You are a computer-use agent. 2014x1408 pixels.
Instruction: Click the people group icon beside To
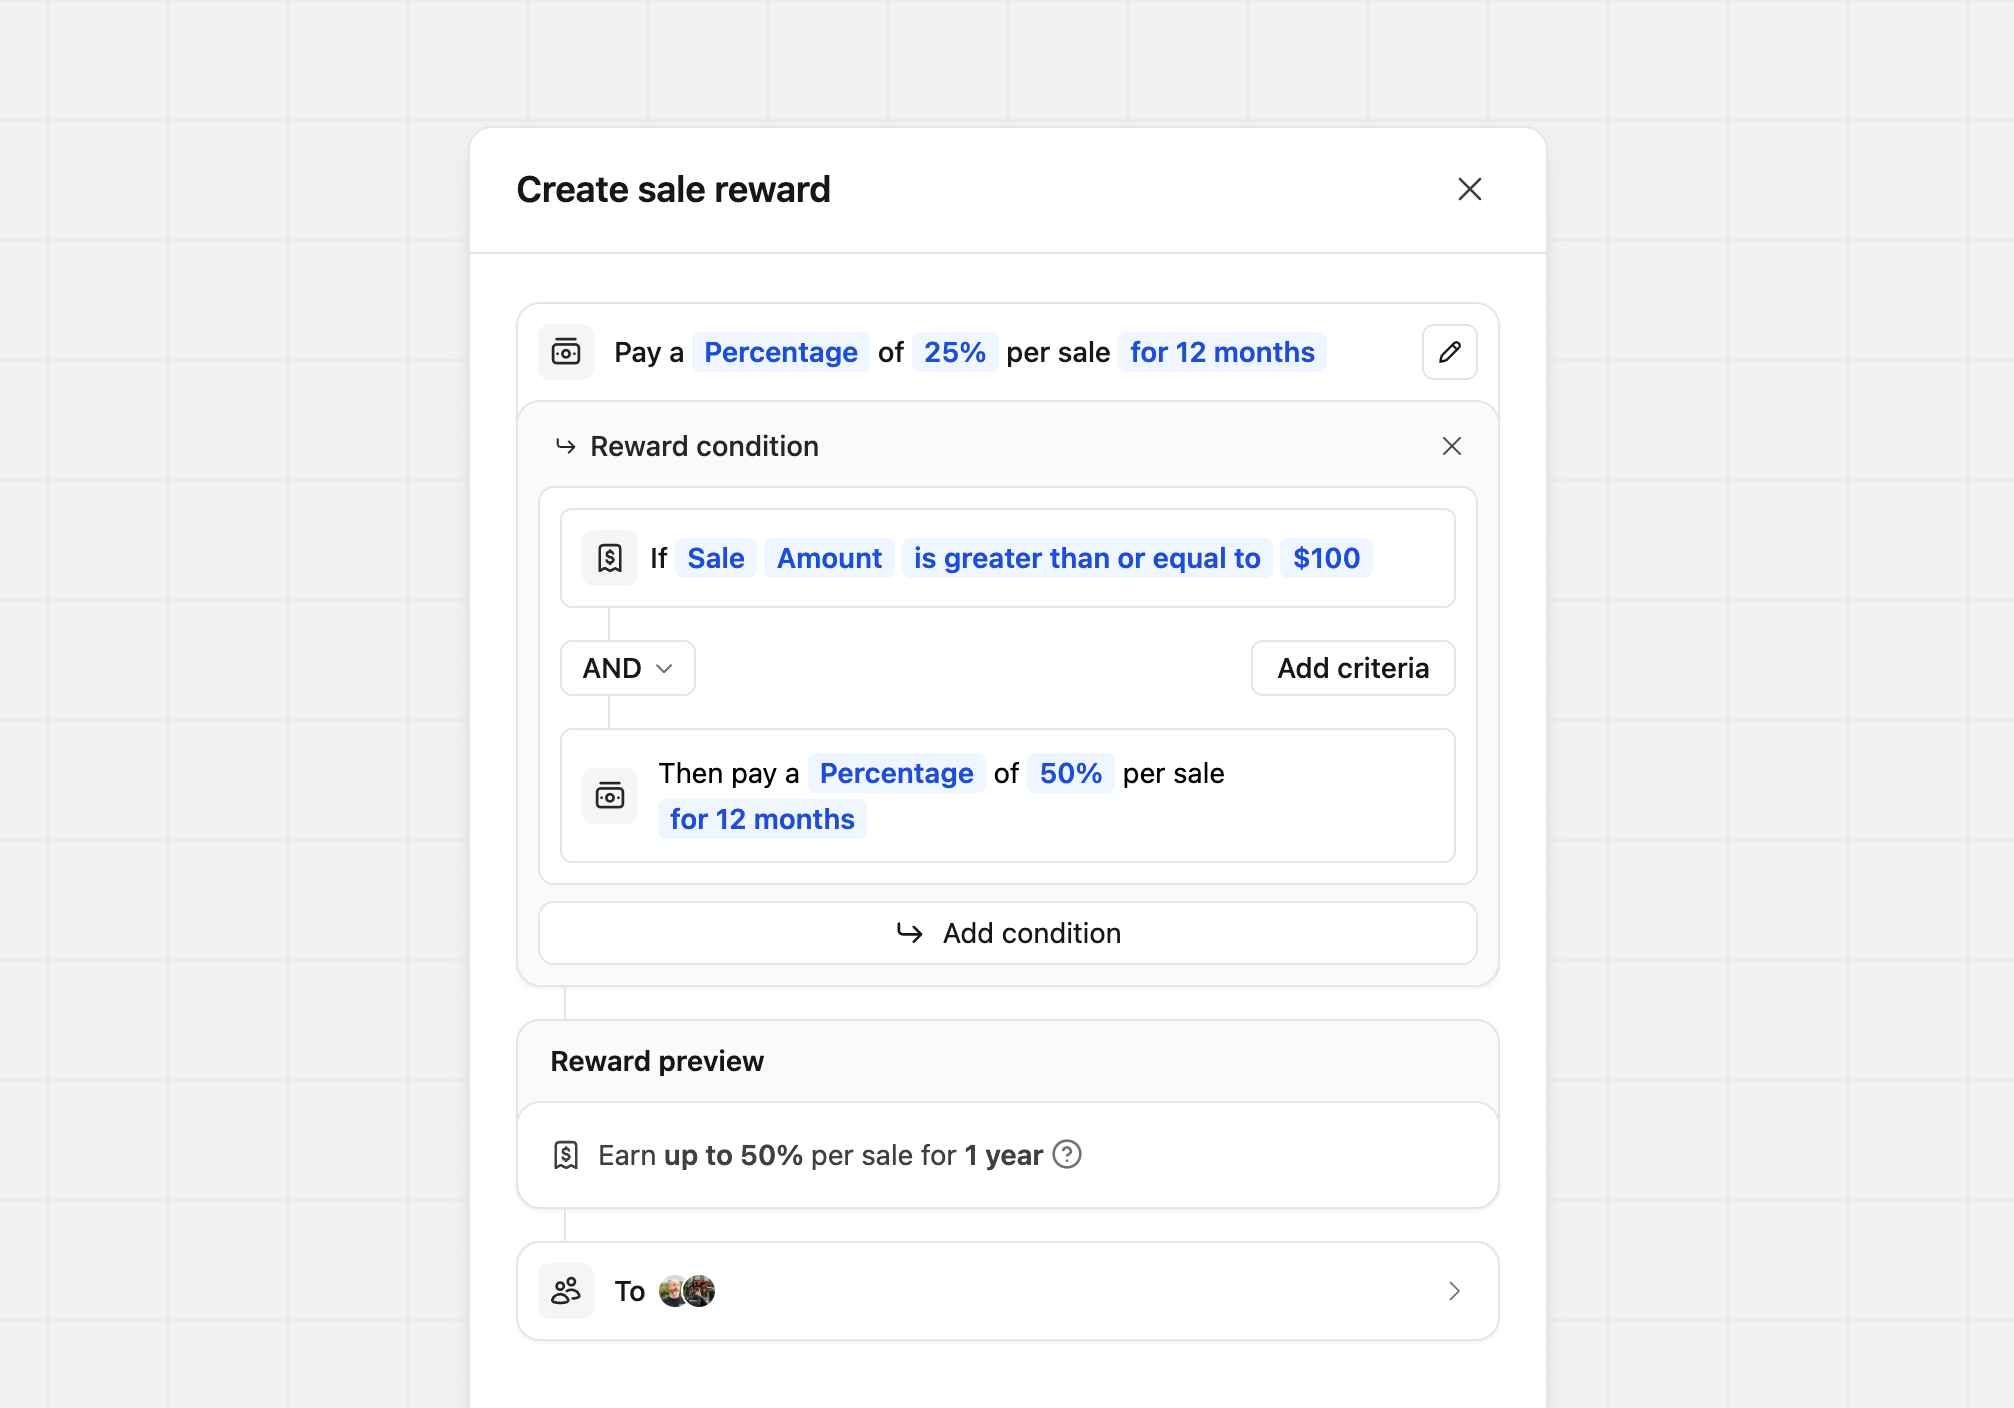coord(566,1291)
